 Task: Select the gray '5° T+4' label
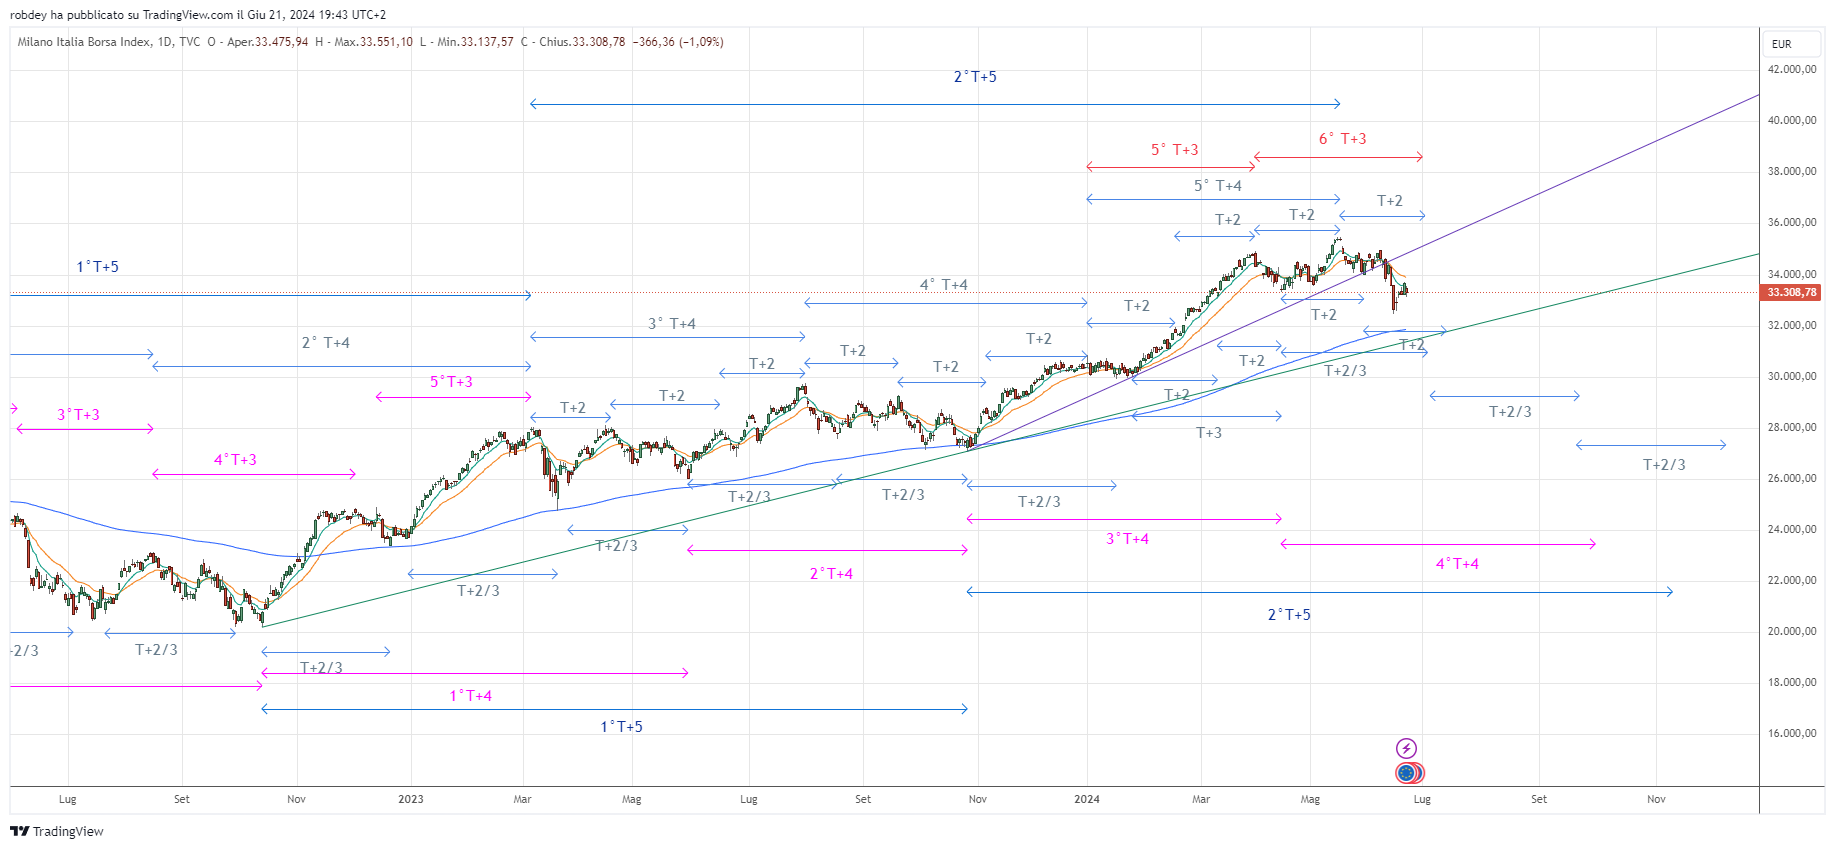point(1217,186)
